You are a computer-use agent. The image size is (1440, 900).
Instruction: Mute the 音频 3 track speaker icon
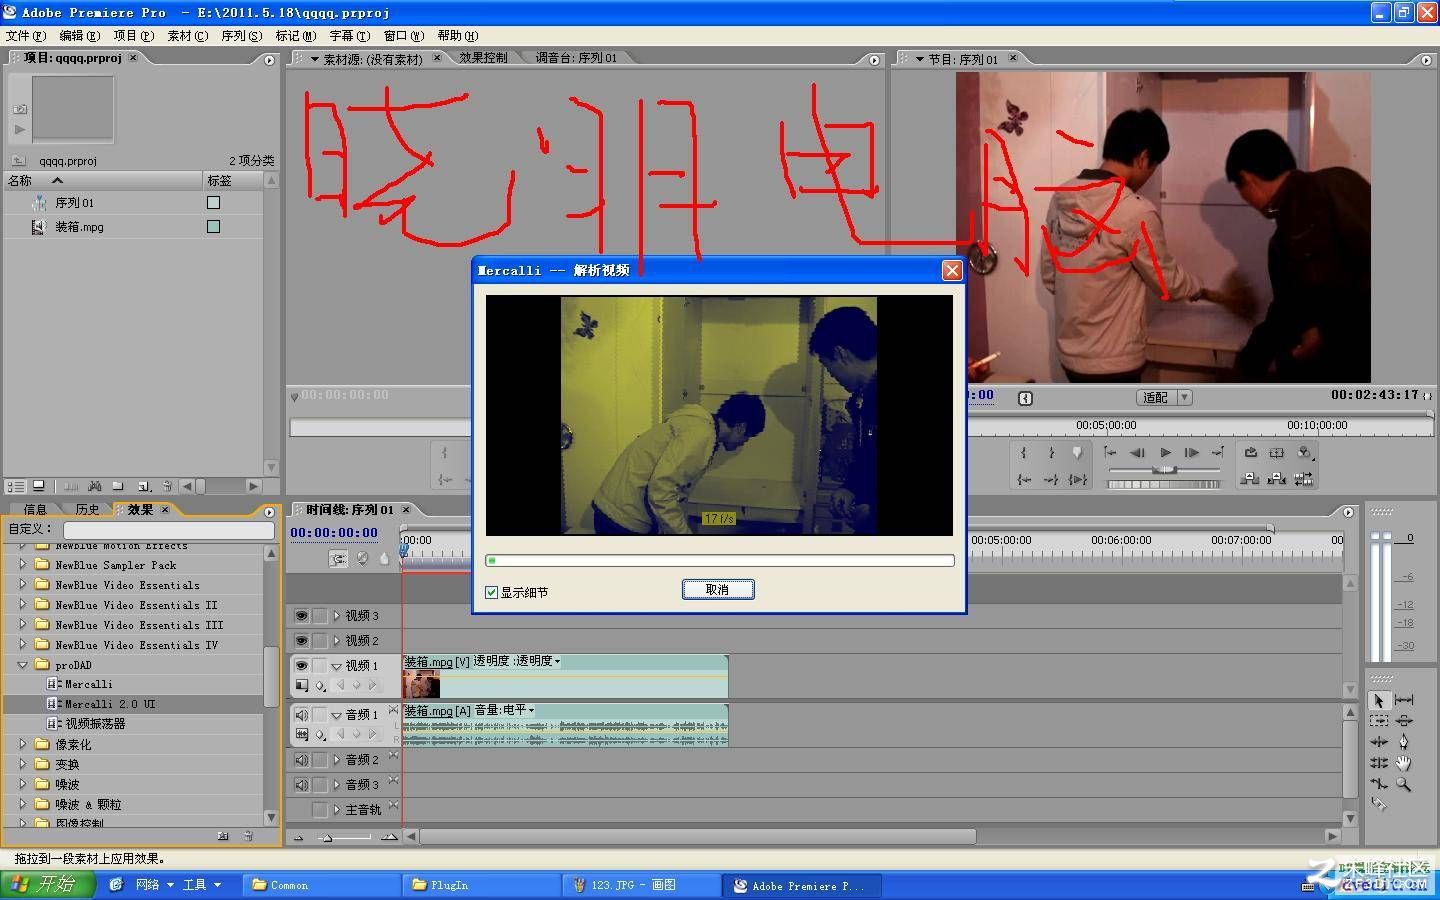tap(301, 785)
